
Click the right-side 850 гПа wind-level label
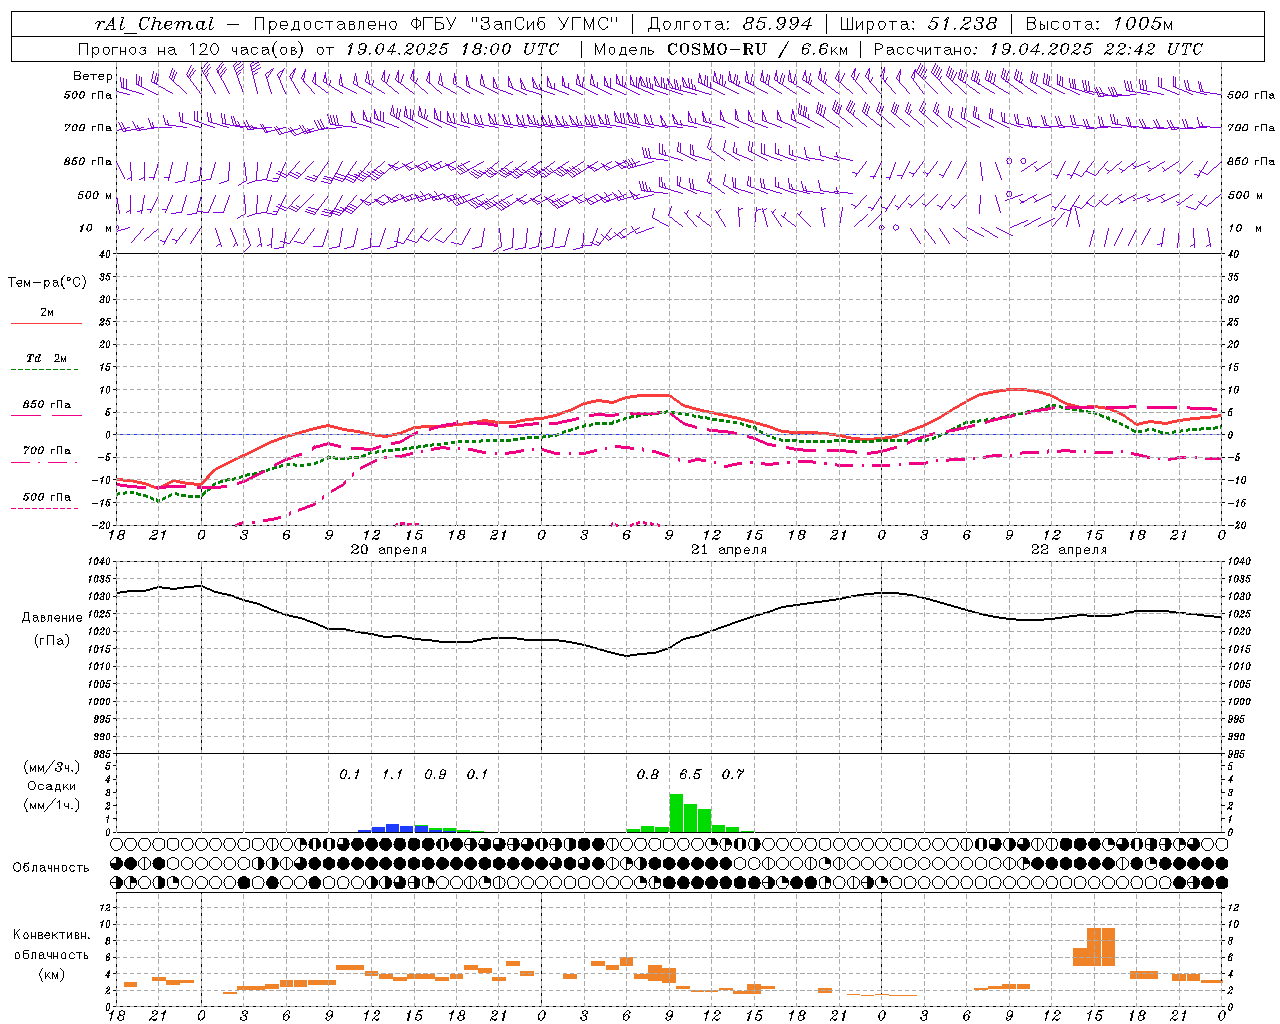pos(1251,161)
